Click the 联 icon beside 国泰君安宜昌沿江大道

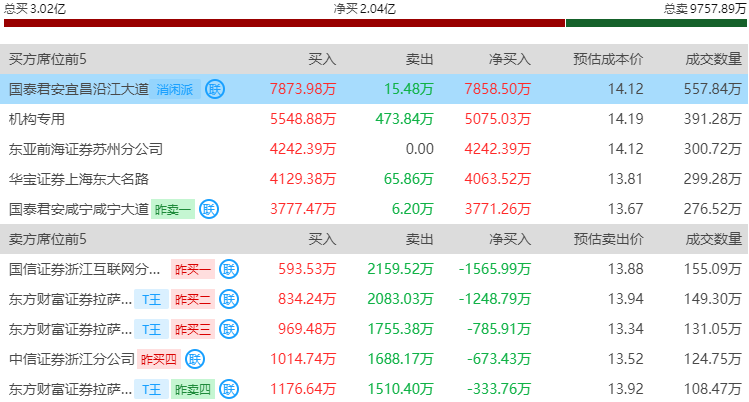[x=215, y=89]
